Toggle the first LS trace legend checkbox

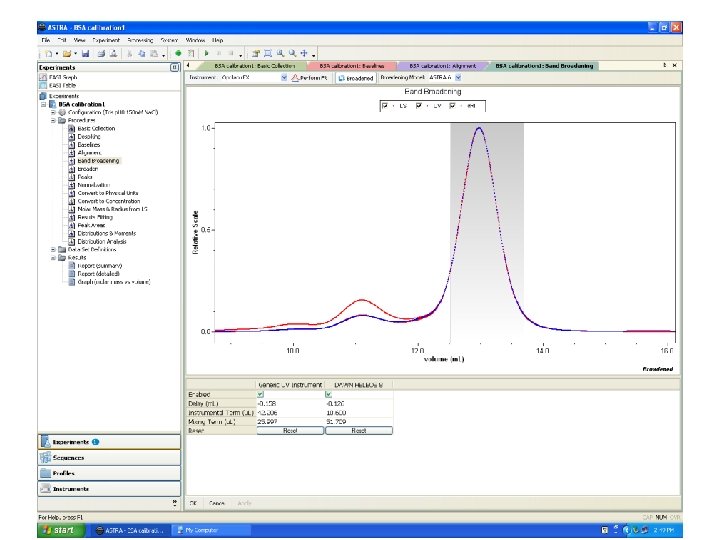(x=385, y=106)
